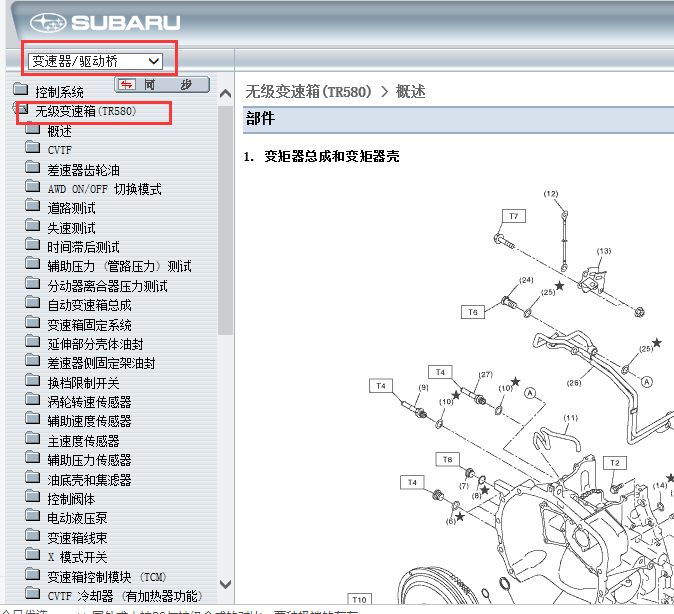This screenshot has height=614, width=674.
Task: Open the 分动器离合器压力测试 folder icon
Action: pyautogui.click(x=32, y=283)
